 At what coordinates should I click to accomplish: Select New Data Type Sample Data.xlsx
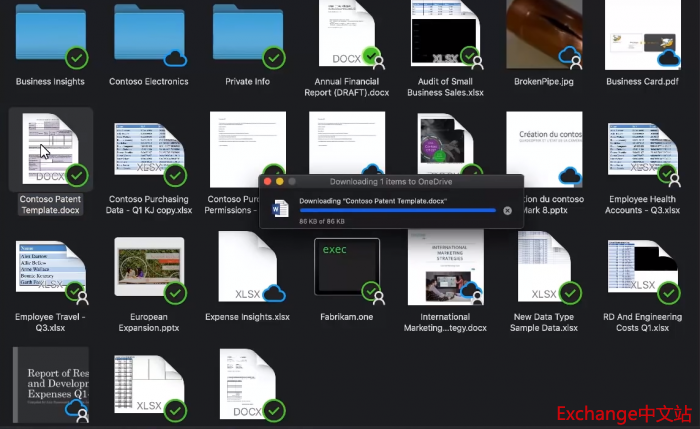click(x=544, y=268)
